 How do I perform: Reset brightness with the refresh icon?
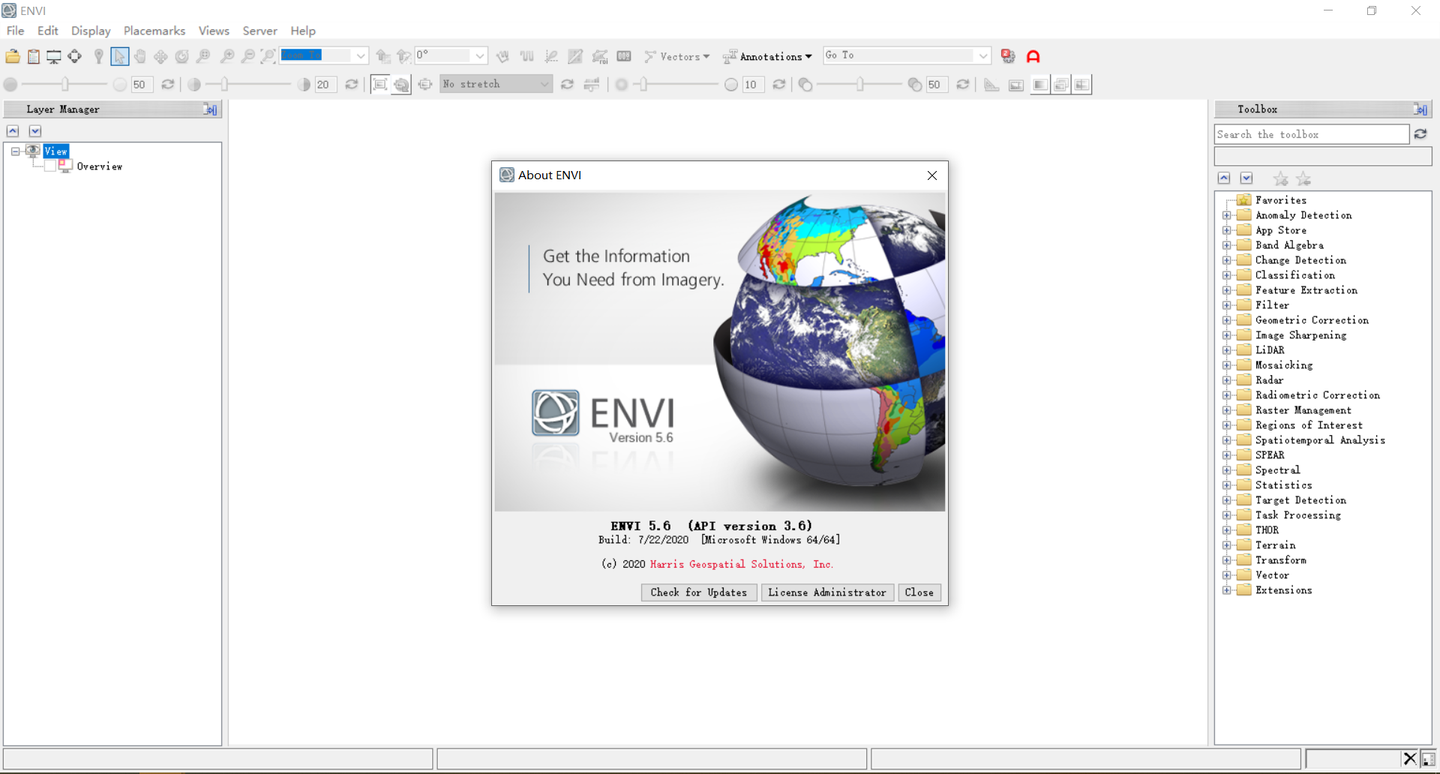pos(167,85)
